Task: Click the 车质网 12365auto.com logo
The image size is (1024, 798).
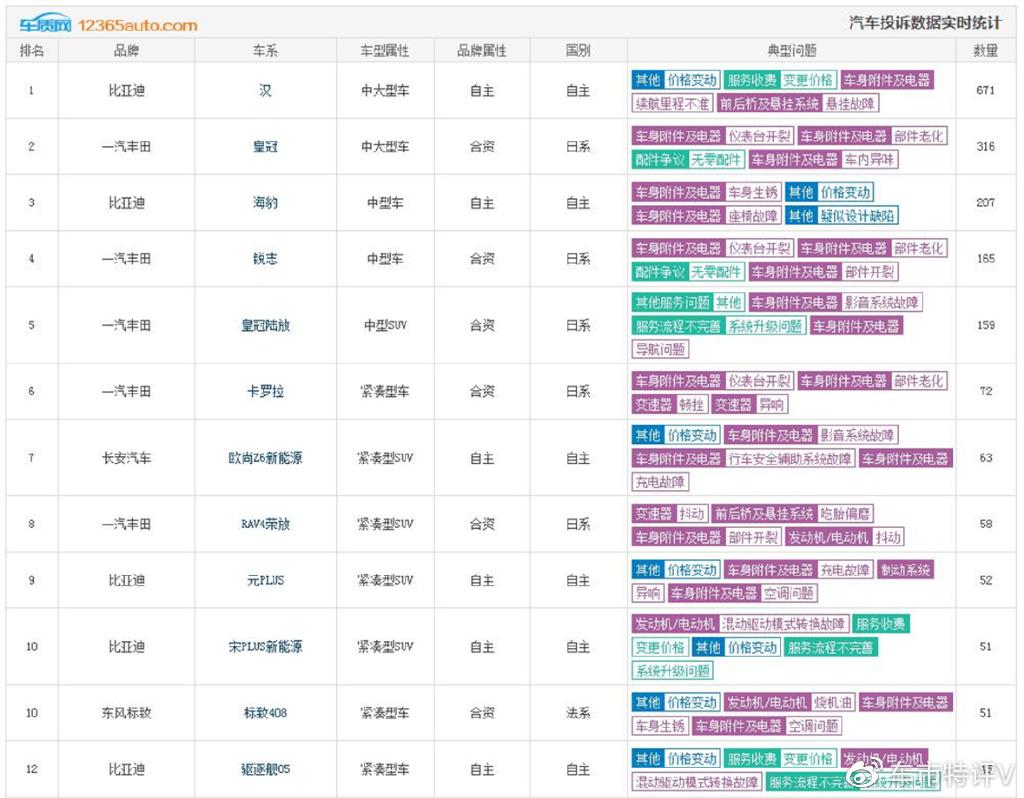Action: (x=108, y=25)
